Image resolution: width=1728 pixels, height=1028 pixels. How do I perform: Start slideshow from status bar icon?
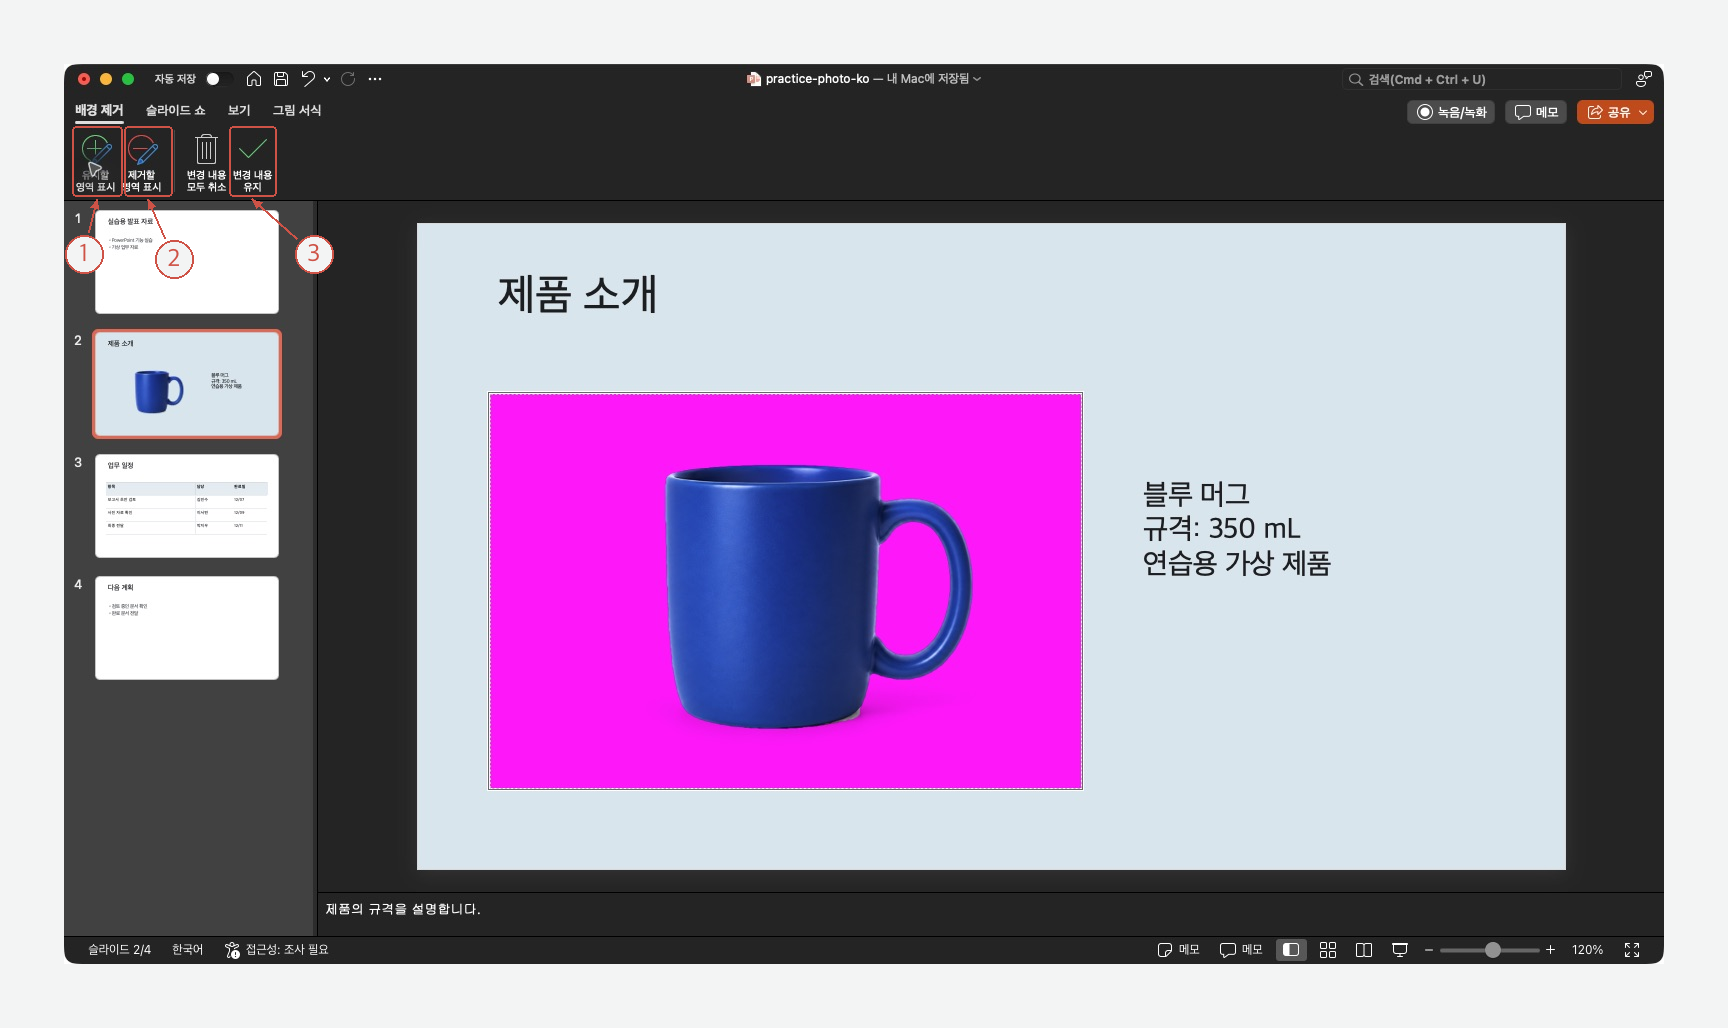(1400, 950)
